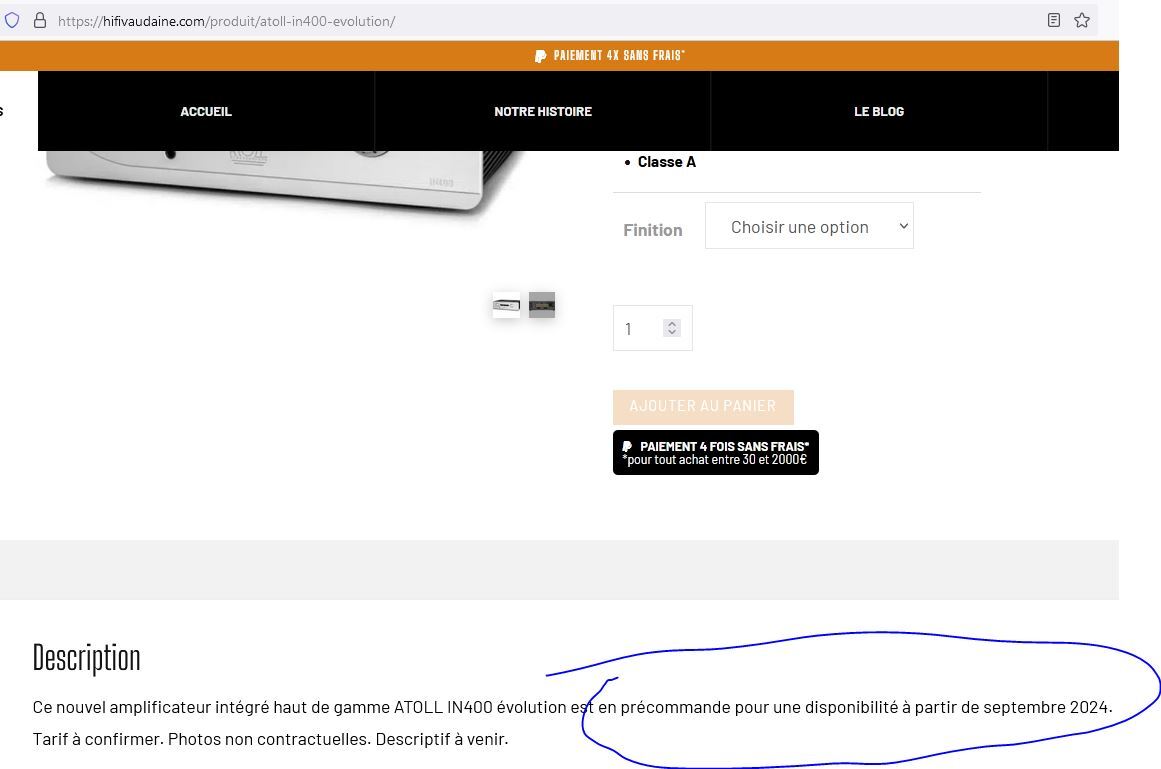
Task: Bookmark this page with the star icon
Action: [x=1082, y=21]
